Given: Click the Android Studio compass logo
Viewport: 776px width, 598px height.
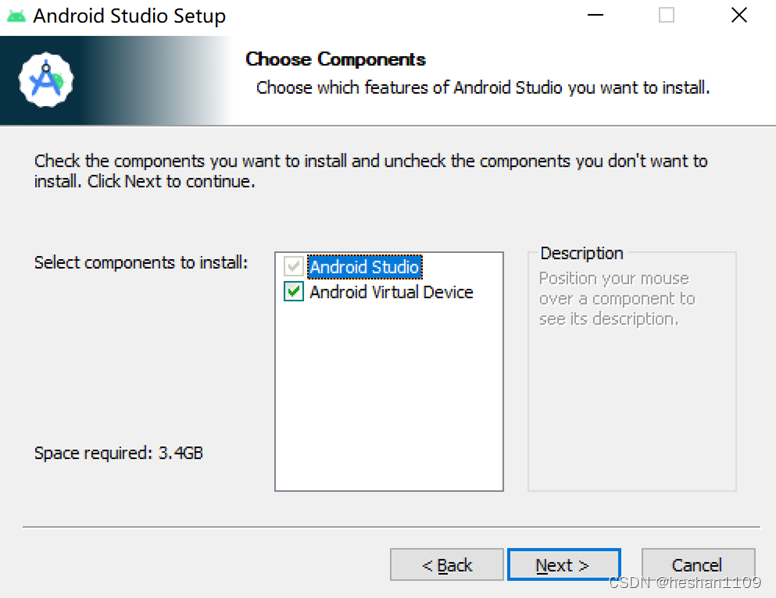Looking at the screenshot, I should point(46,80).
